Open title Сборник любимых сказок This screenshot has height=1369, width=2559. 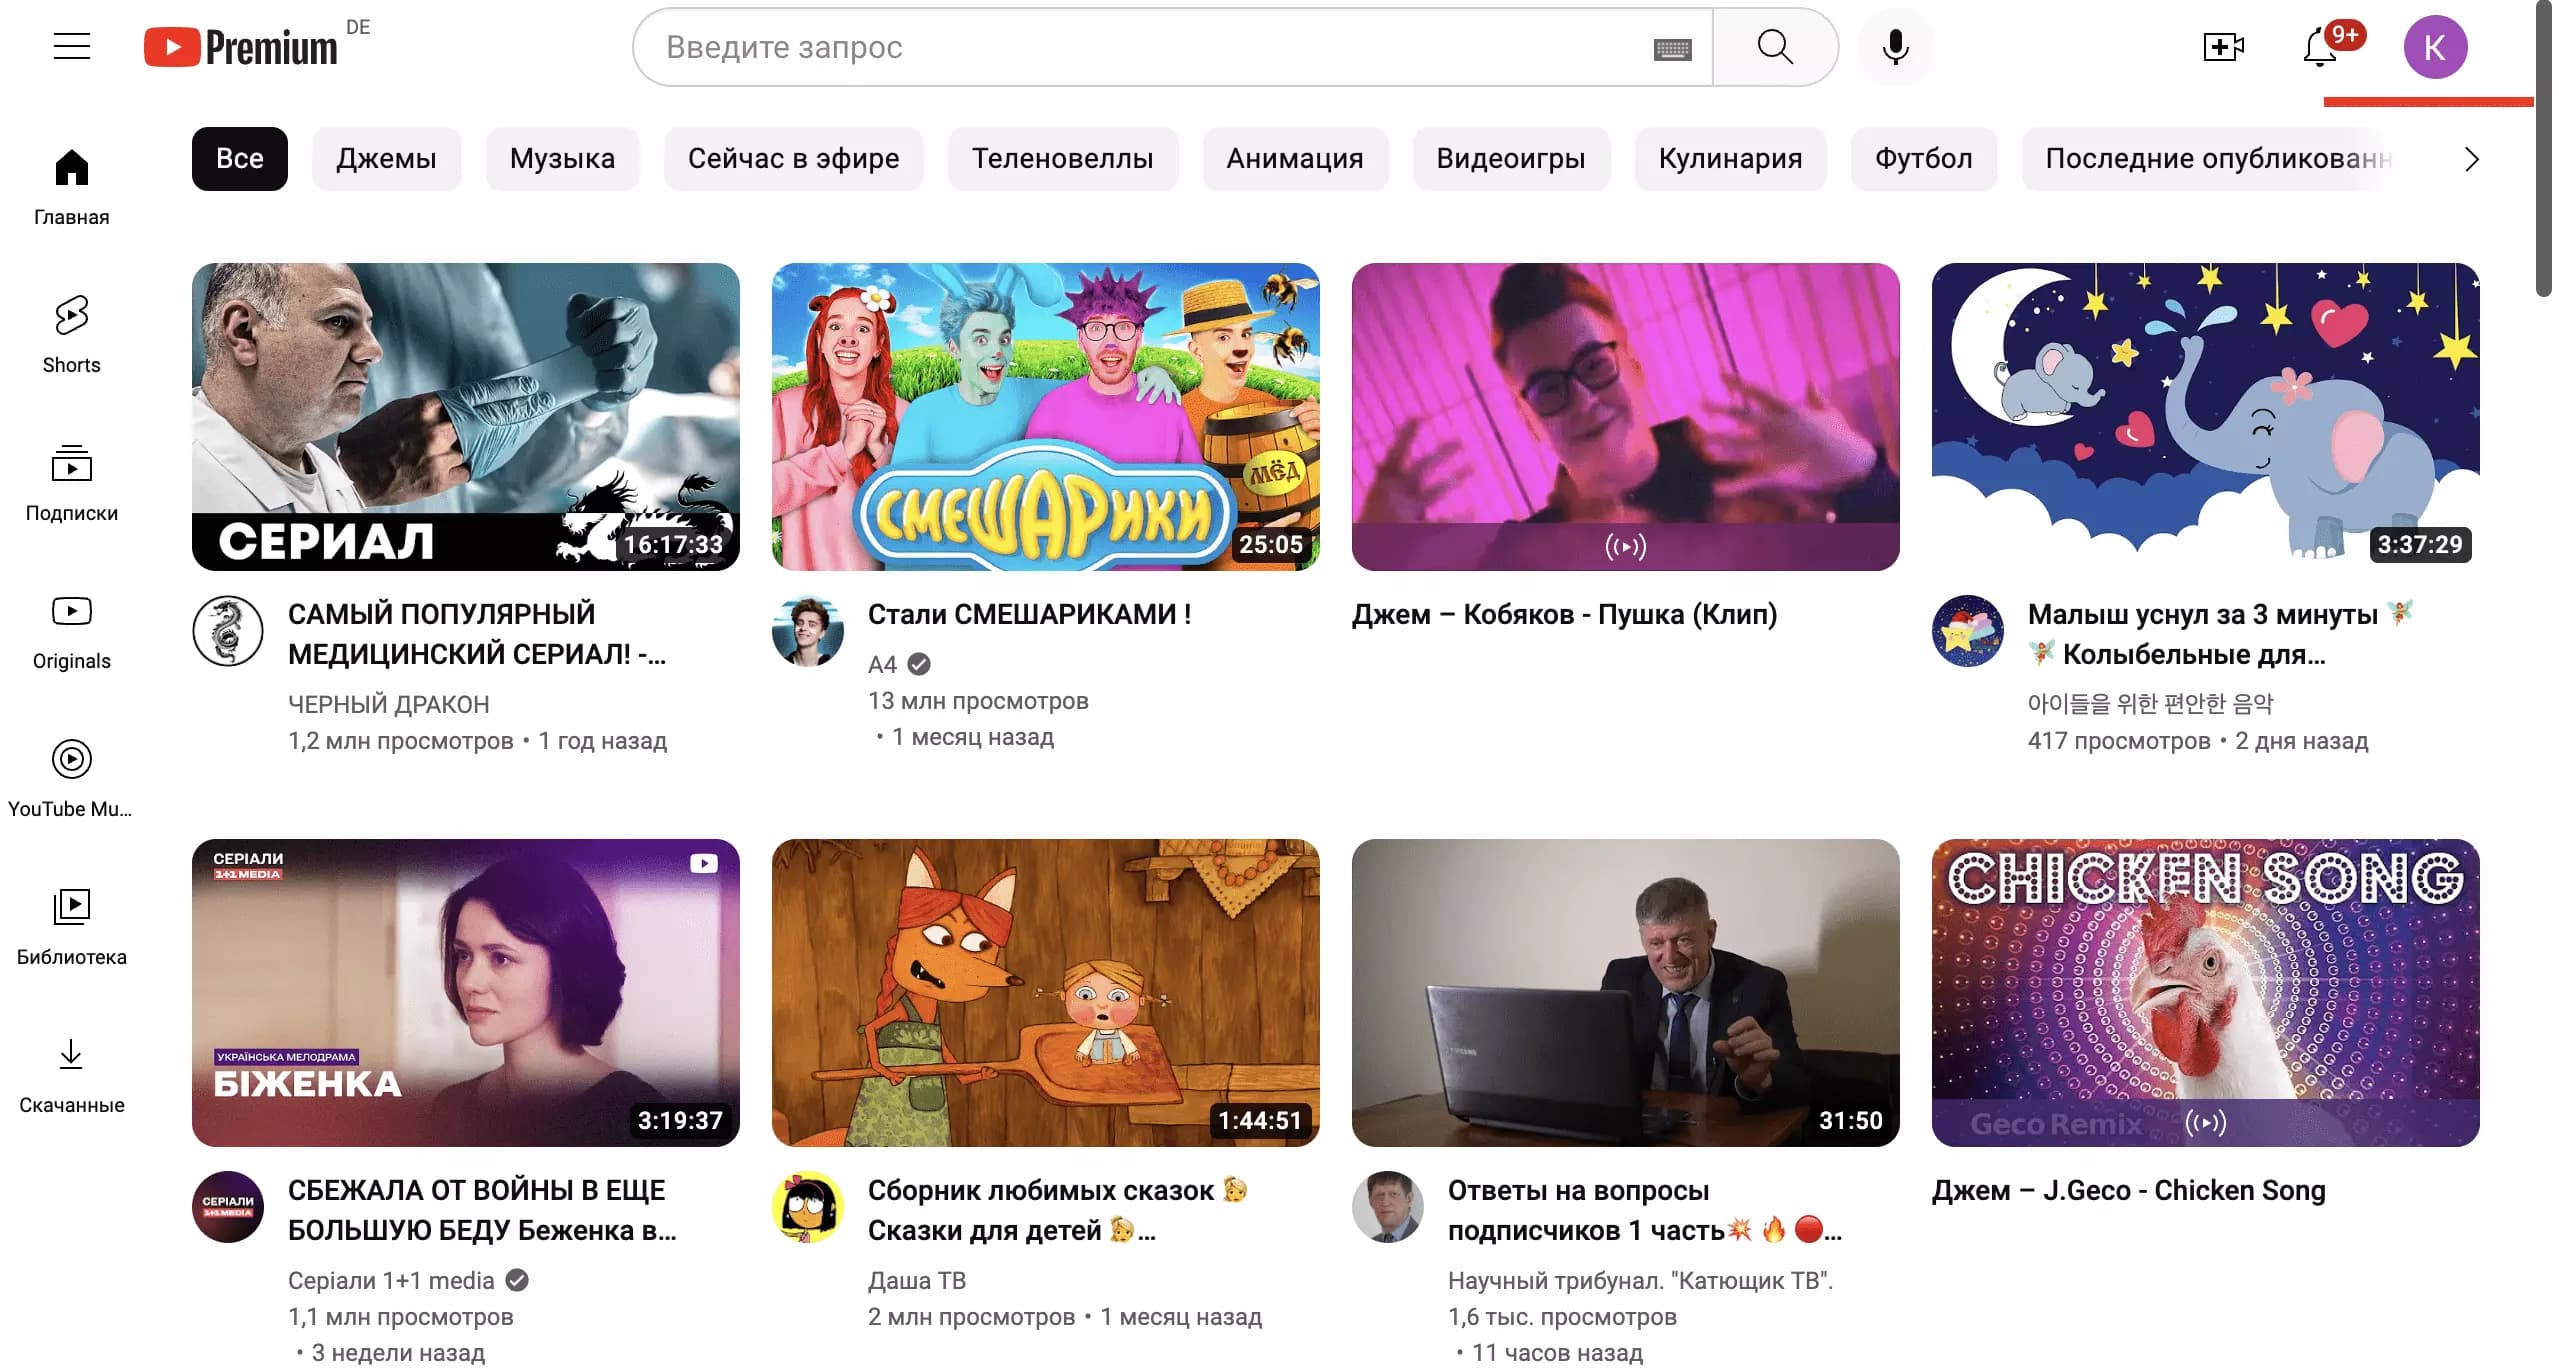click(x=1058, y=1210)
